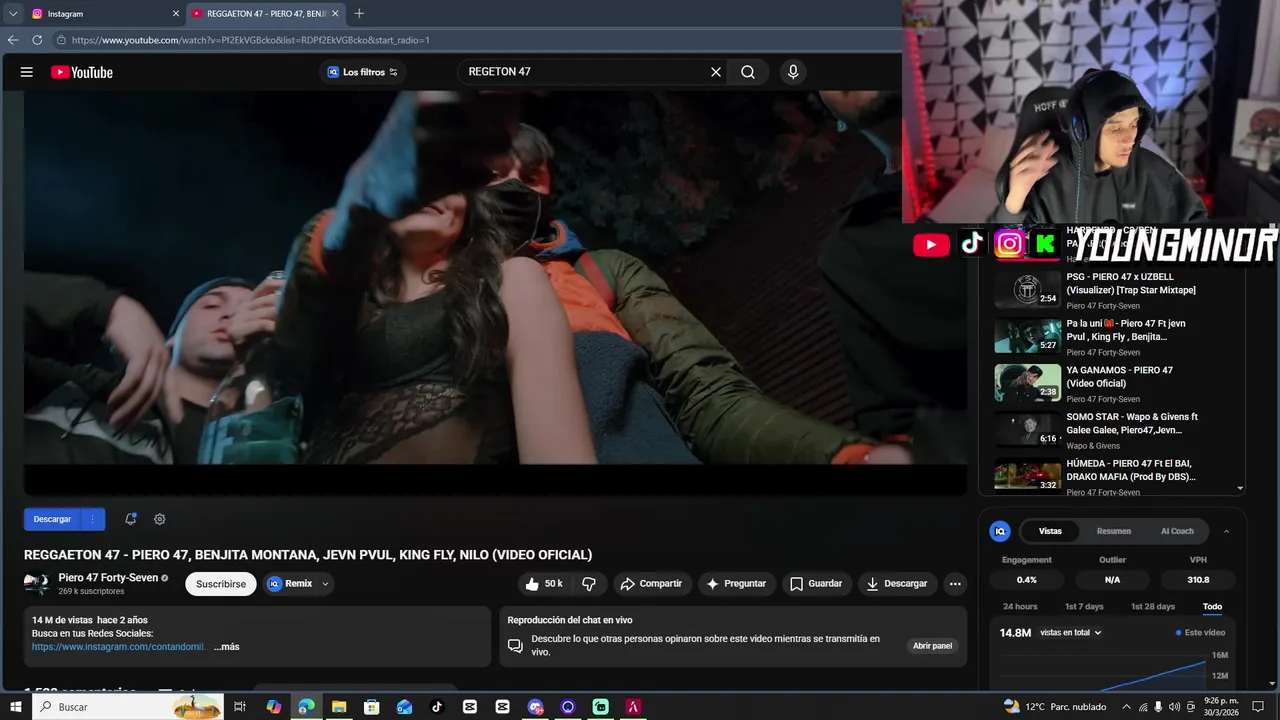Screen dimensions: 1280x720
Task: Play PSG - PIERO 47 x UZBELL thumbnail
Action: coord(1027,290)
